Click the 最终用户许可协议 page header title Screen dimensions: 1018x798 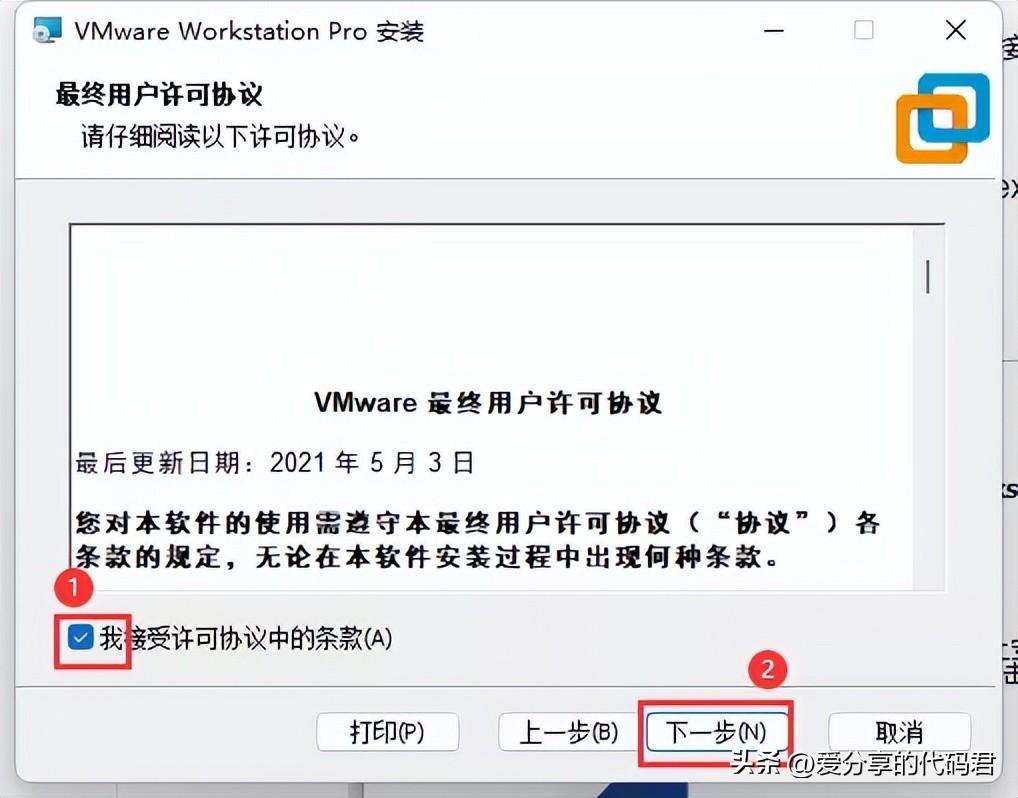pyautogui.click(x=159, y=94)
